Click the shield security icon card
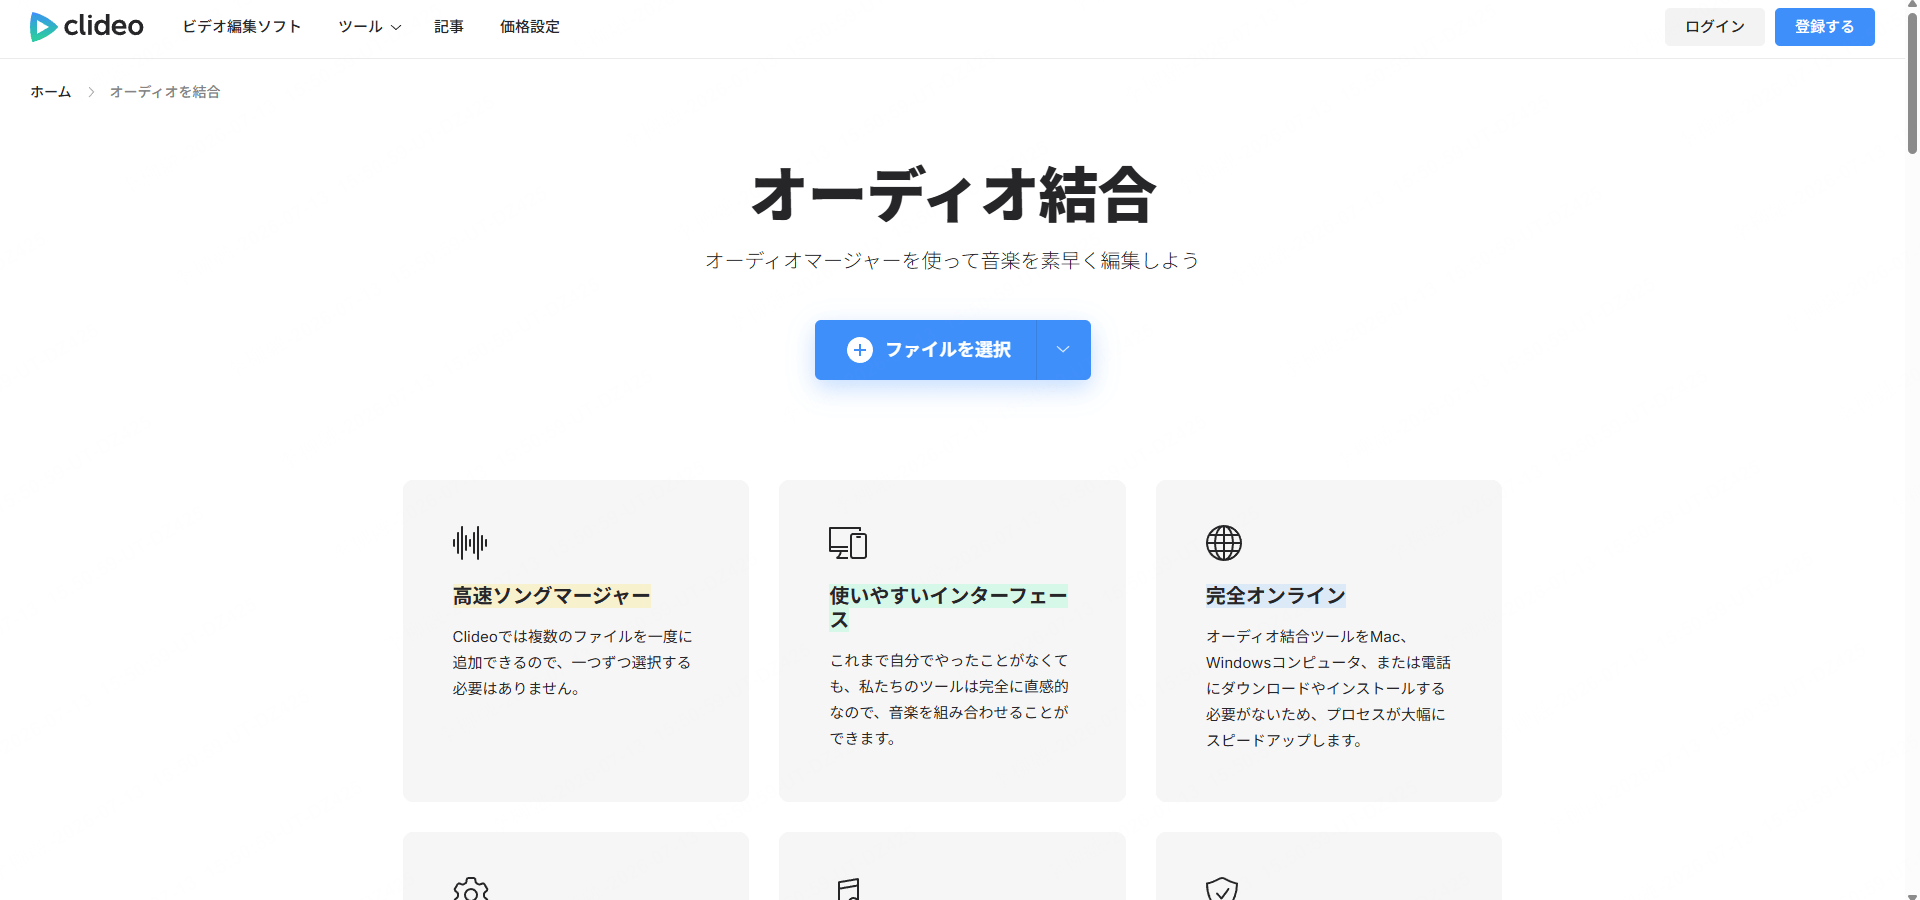The width and height of the screenshot is (1920, 900). tap(1222, 889)
